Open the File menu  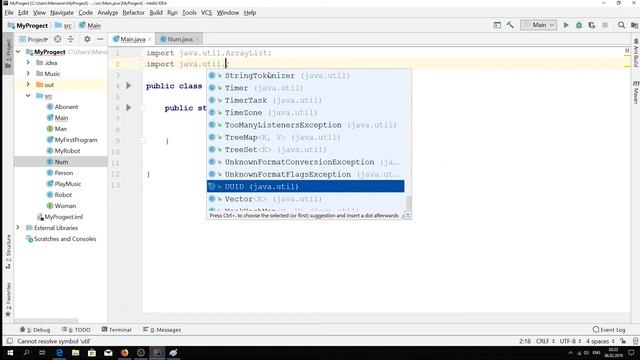tap(9, 13)
